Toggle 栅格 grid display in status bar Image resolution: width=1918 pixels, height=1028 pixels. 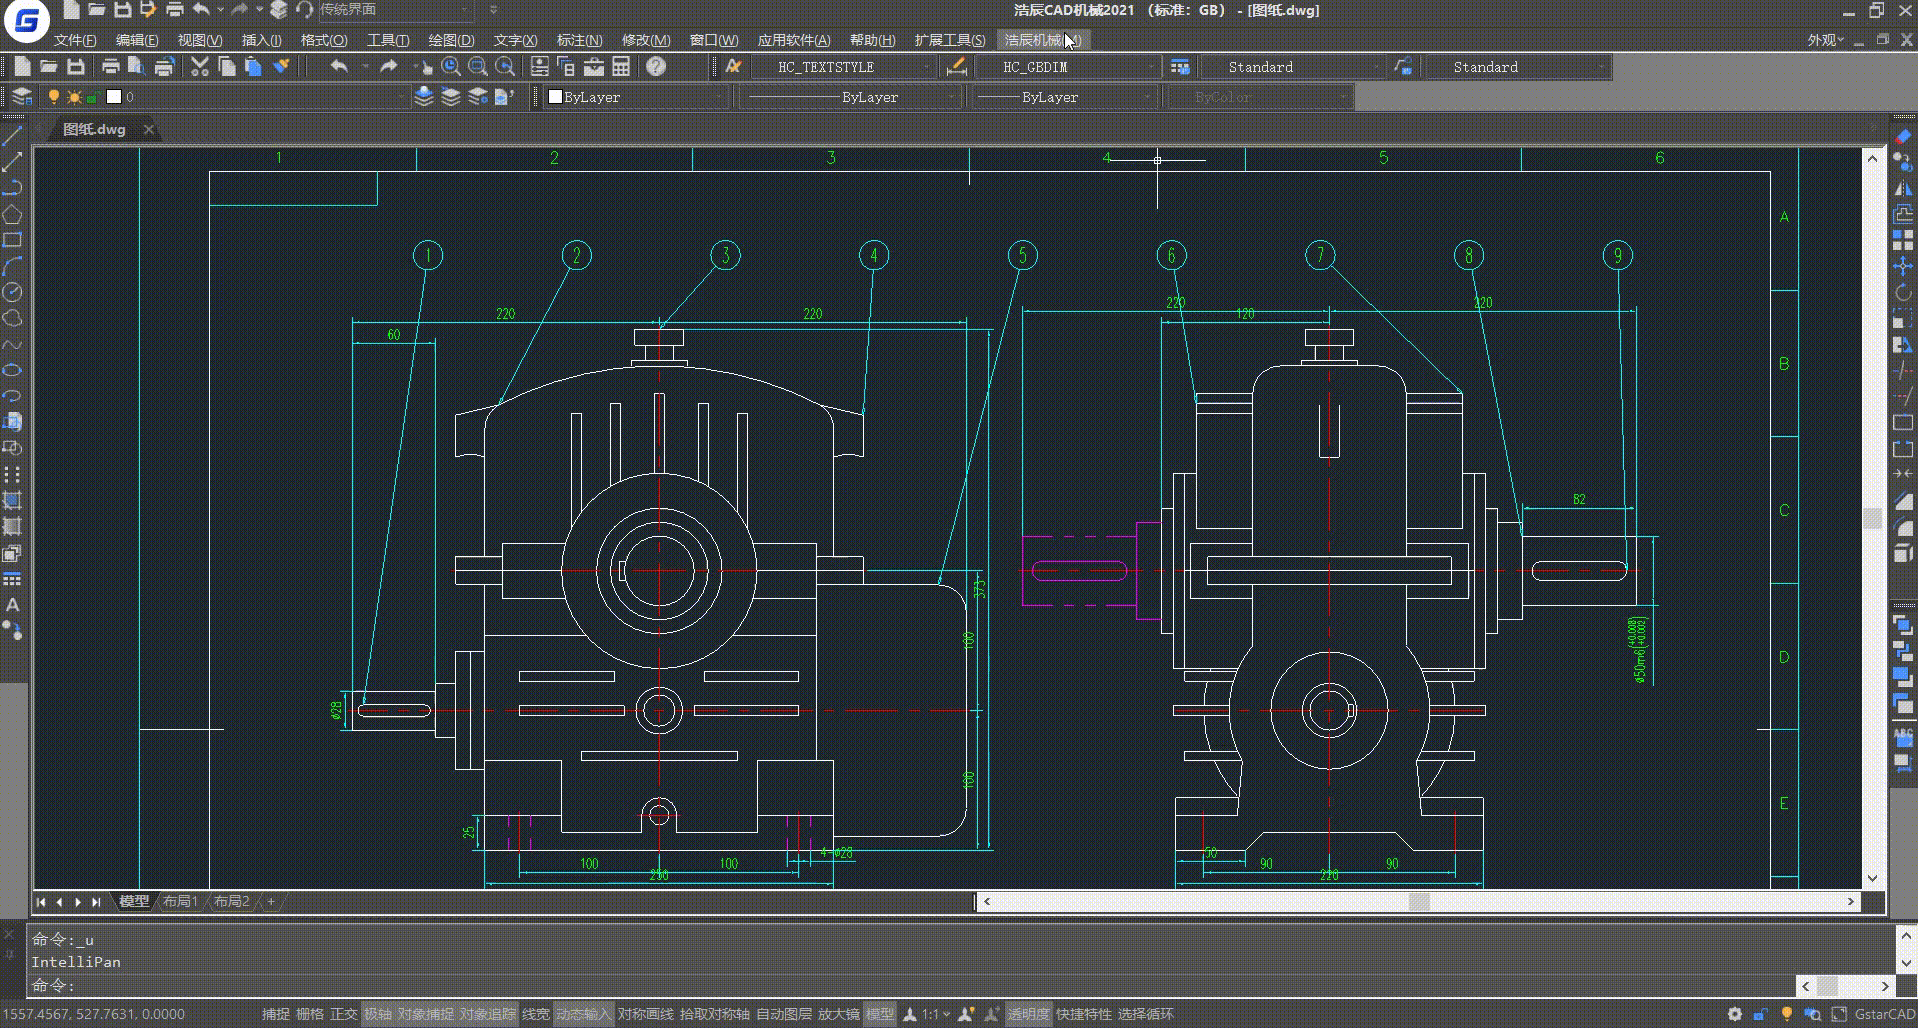[x=310, y=1014]
